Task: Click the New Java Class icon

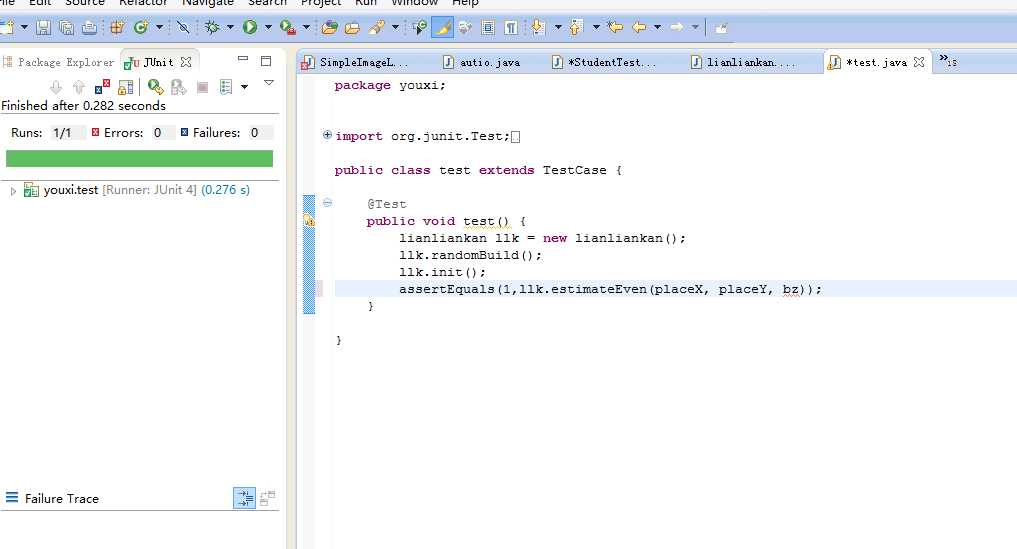Action: 141,27
